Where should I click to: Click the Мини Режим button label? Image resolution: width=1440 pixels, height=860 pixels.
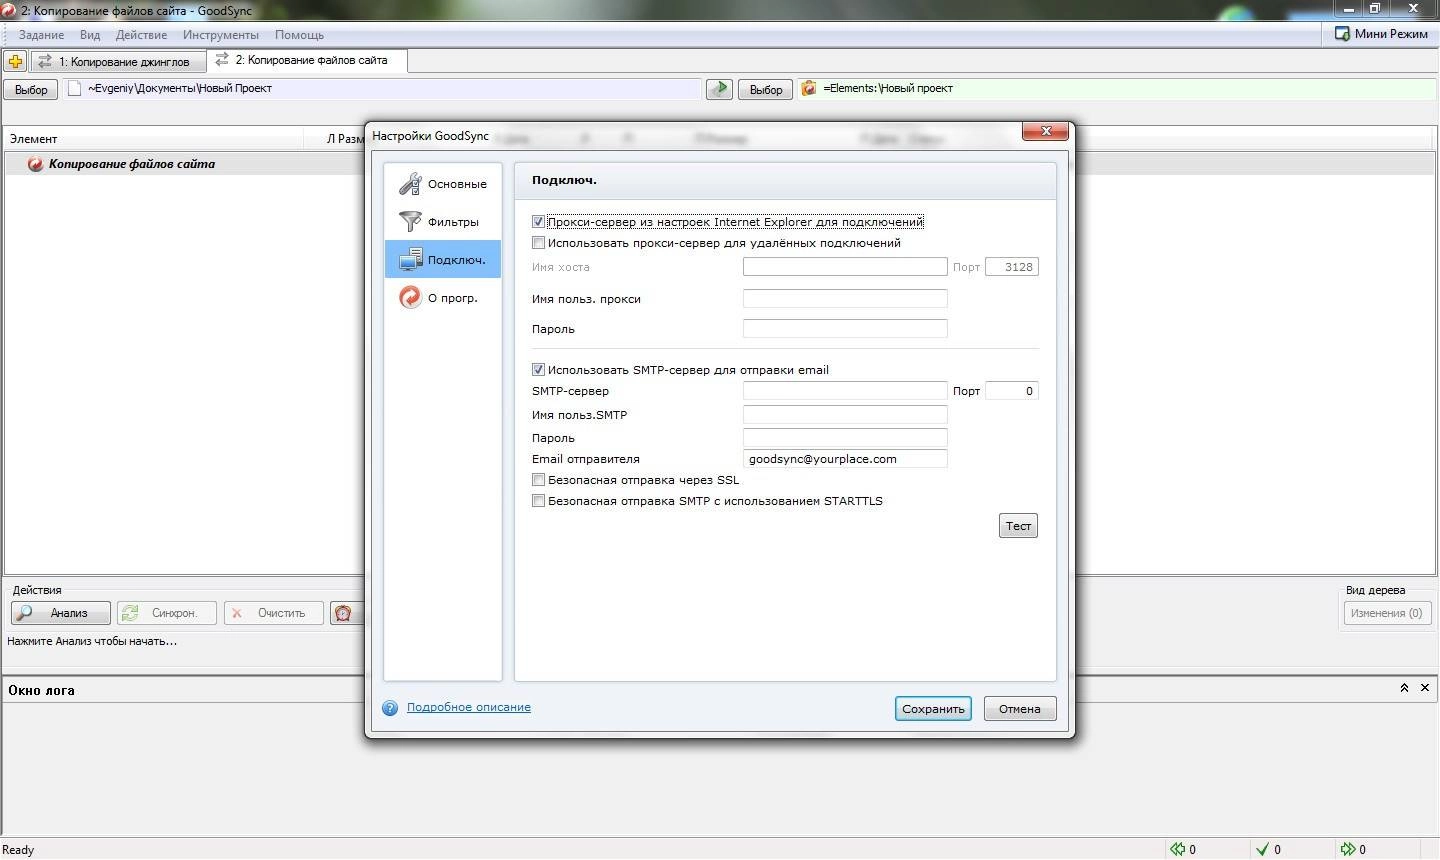coord(1391,34)
